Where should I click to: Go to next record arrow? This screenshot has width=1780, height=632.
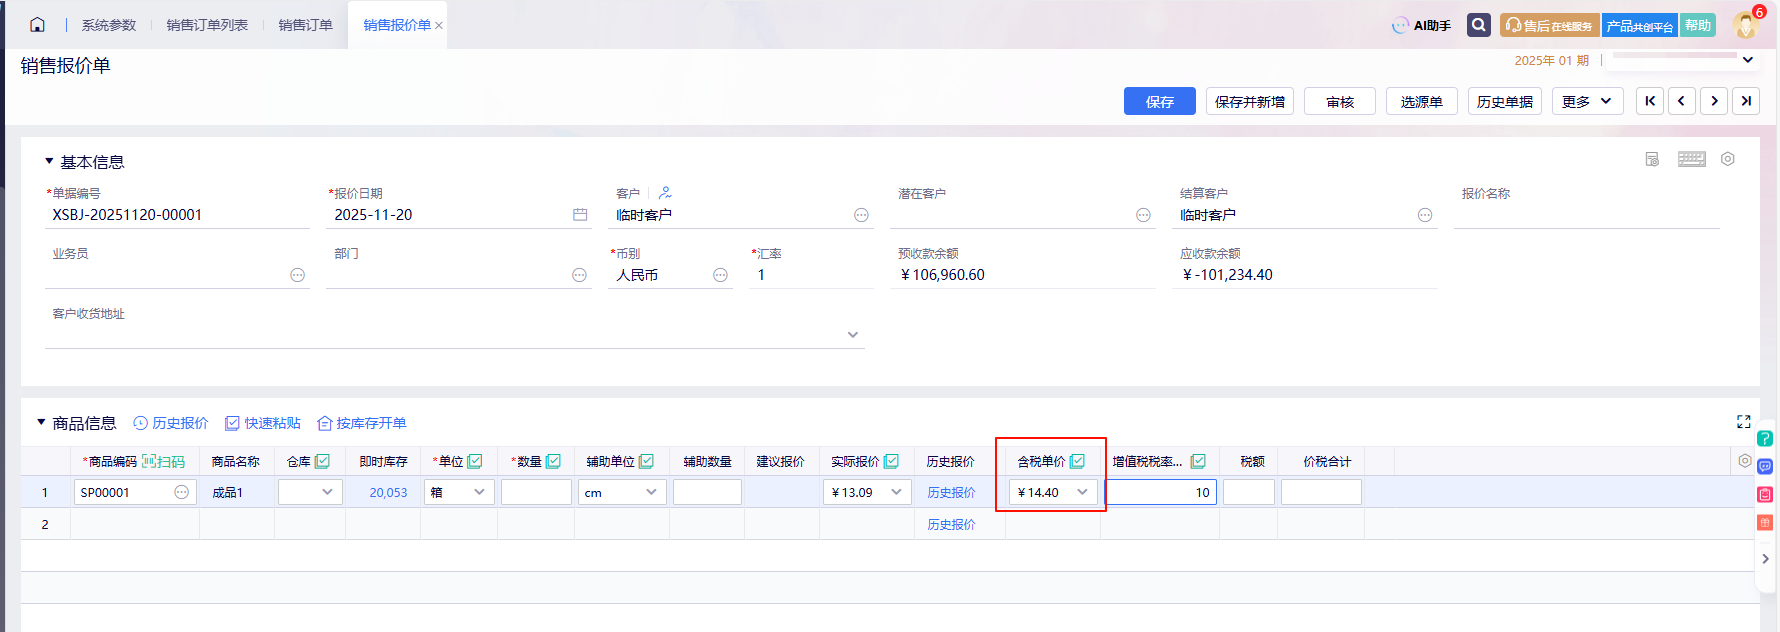coord(1714,101)
